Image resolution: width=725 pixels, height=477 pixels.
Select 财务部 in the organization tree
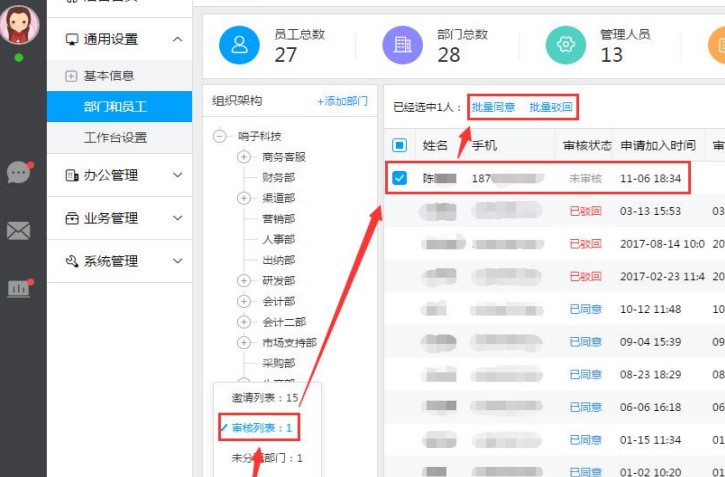[x=279, y=177]
